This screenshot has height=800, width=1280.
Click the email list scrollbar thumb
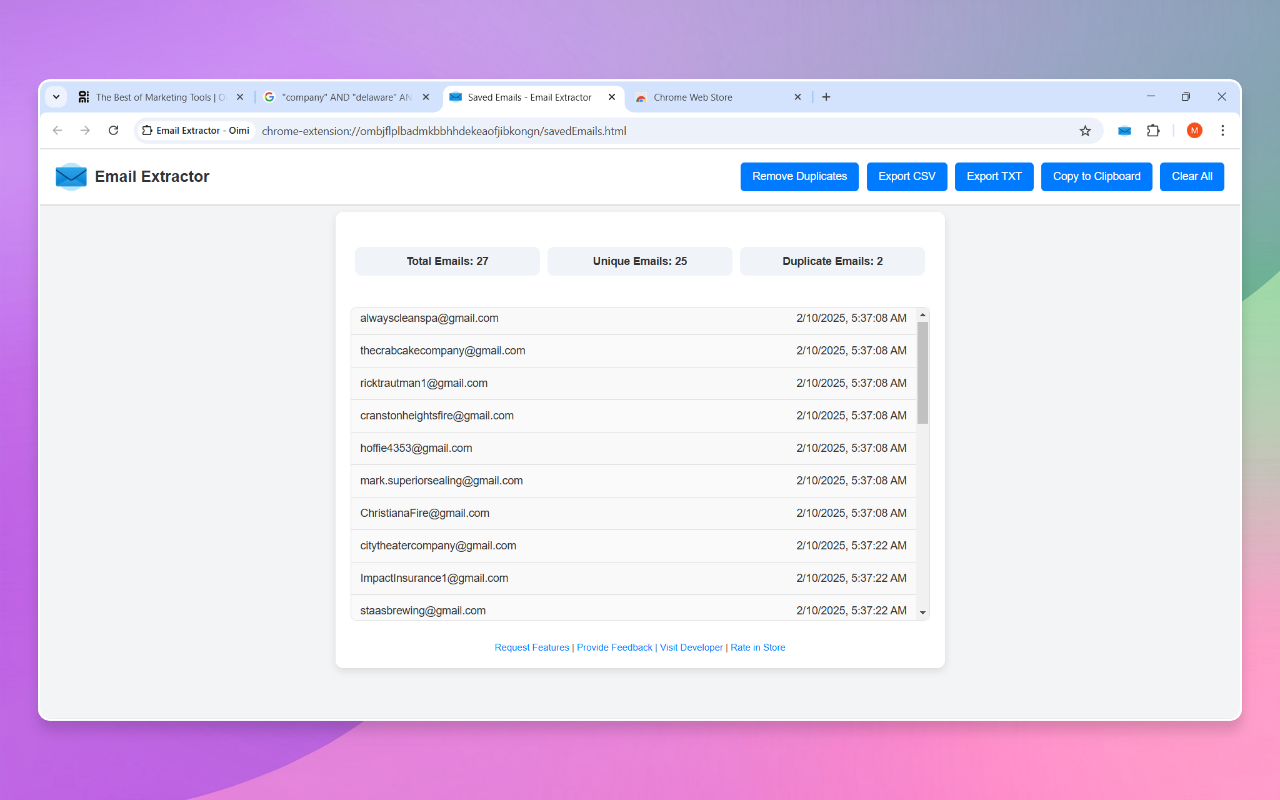point(922,372)
